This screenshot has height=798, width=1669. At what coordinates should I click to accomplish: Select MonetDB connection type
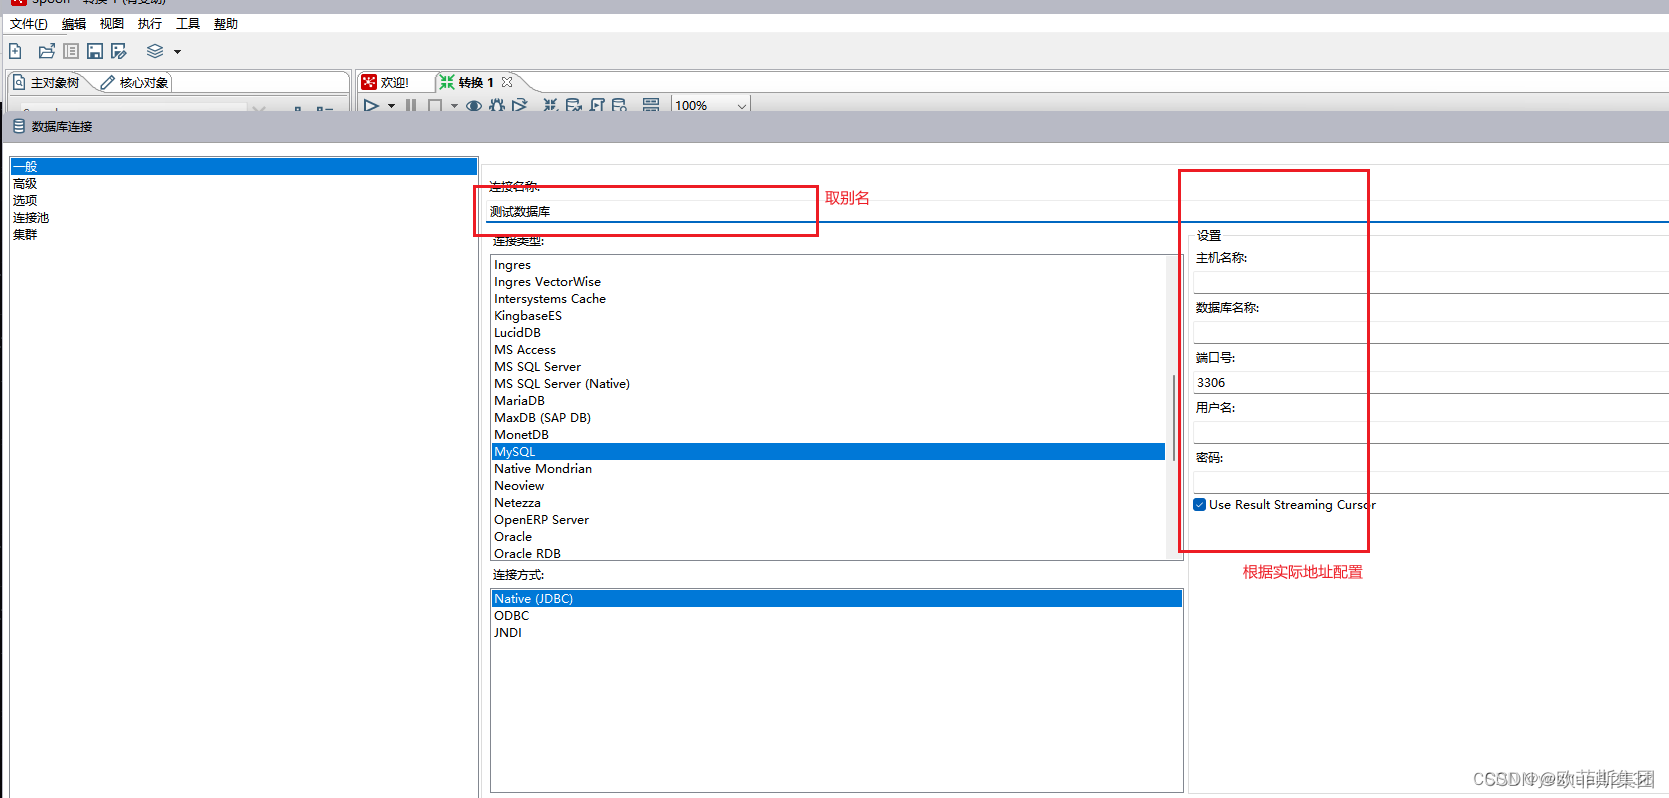click(521, 435)
